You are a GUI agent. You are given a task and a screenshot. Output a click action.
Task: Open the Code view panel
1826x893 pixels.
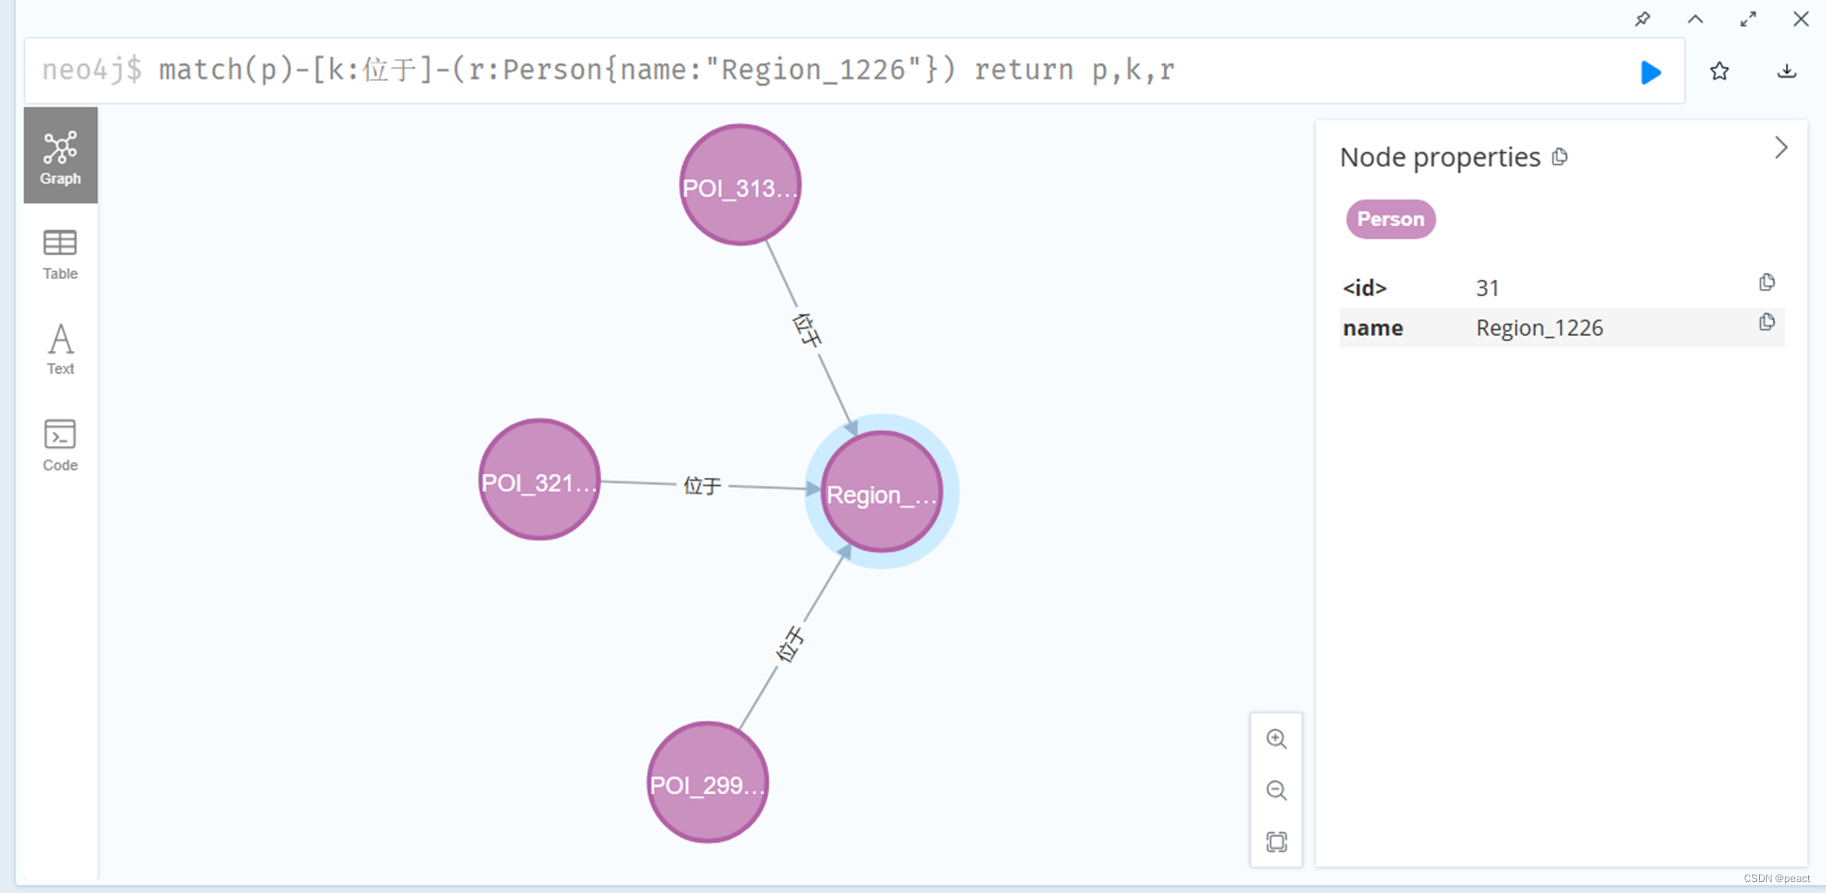[x=60, y=443]
